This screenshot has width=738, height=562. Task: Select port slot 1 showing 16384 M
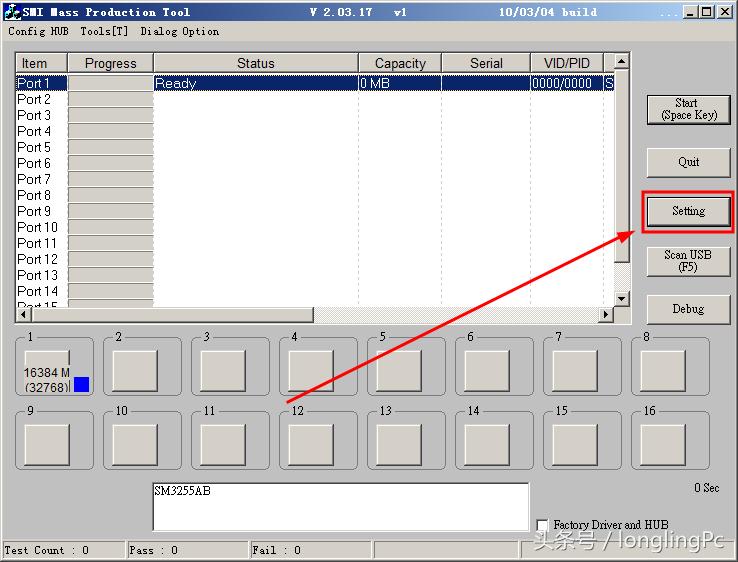[47, 372]
